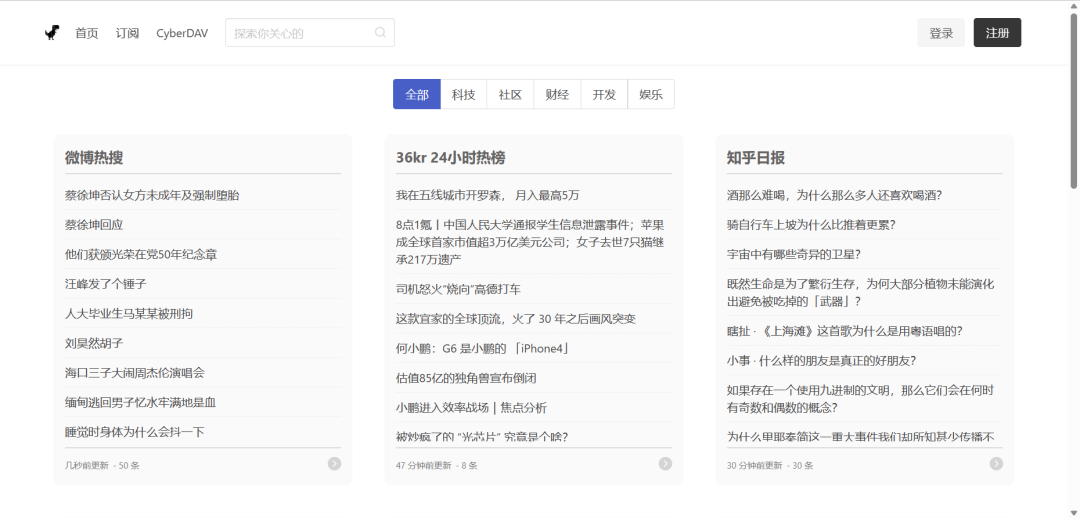
Task: Open 汪峰发了个锤子 headline
Action: pos(105,284)
